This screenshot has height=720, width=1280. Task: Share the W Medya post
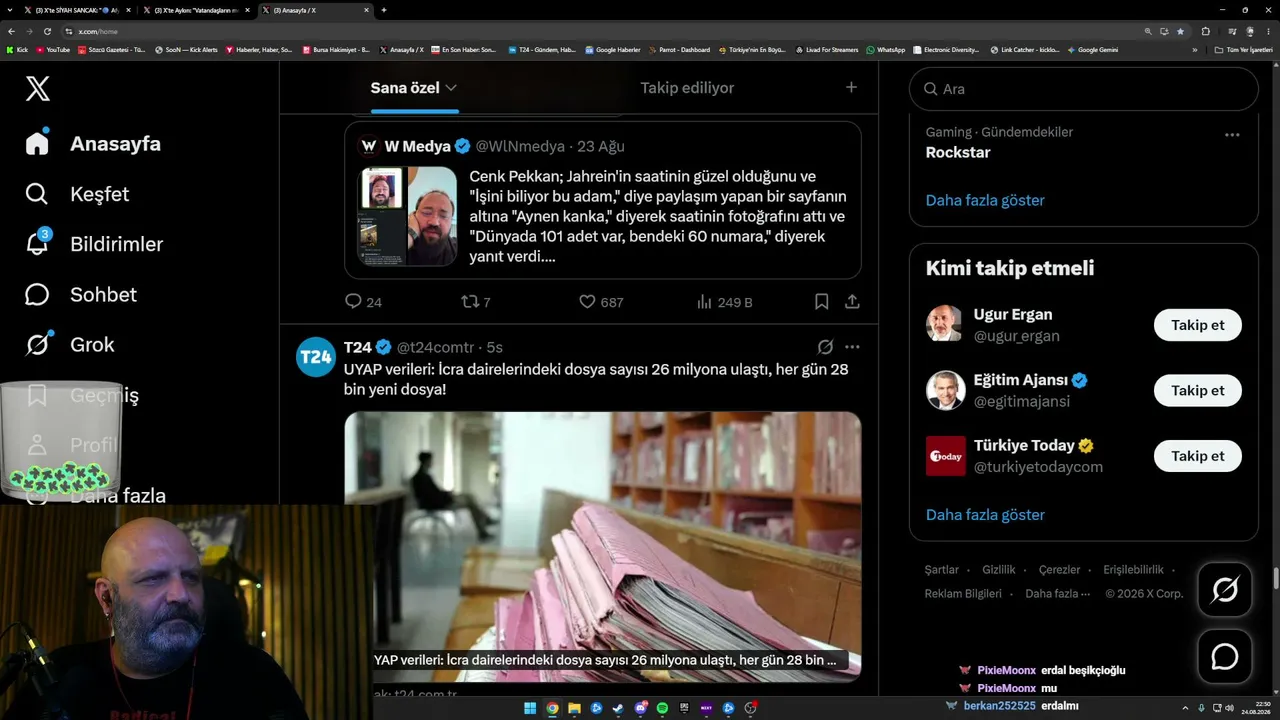[852, 301]
